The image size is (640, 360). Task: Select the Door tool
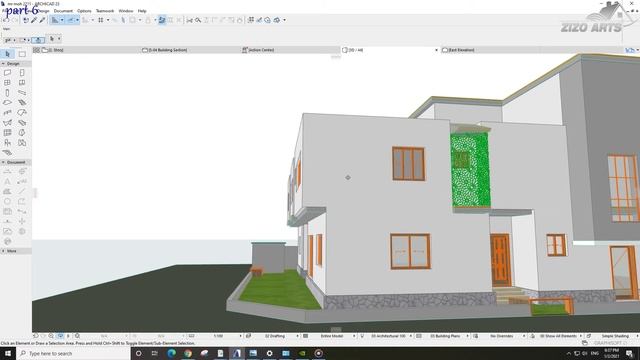point(22,73)
